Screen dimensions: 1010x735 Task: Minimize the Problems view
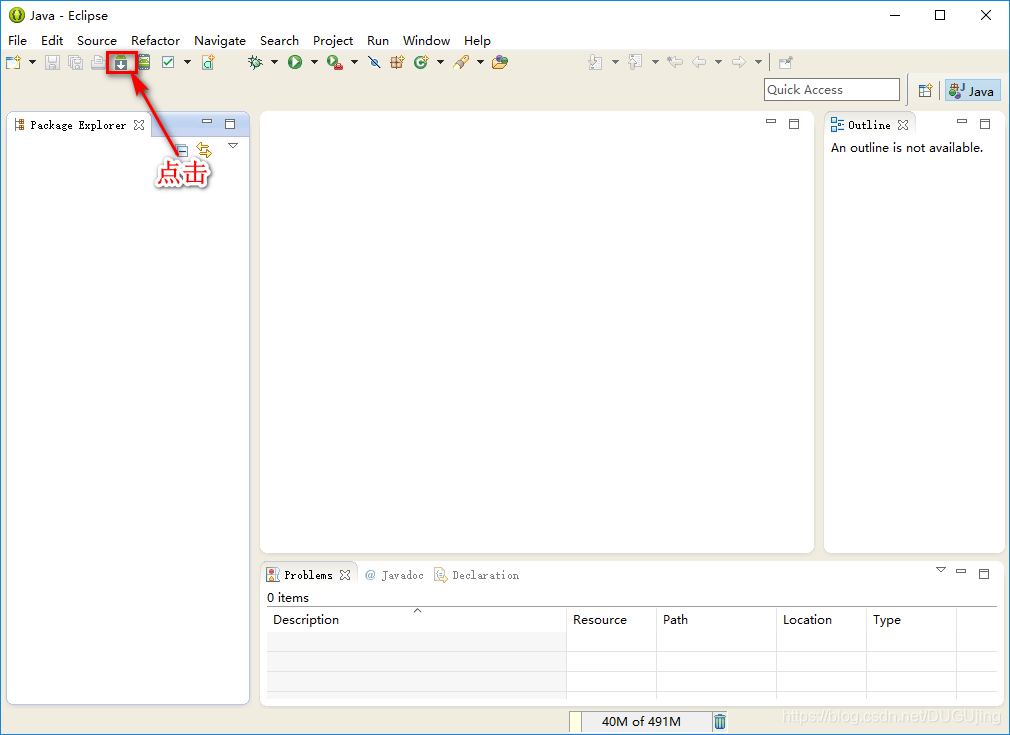[x=961, y=571]
